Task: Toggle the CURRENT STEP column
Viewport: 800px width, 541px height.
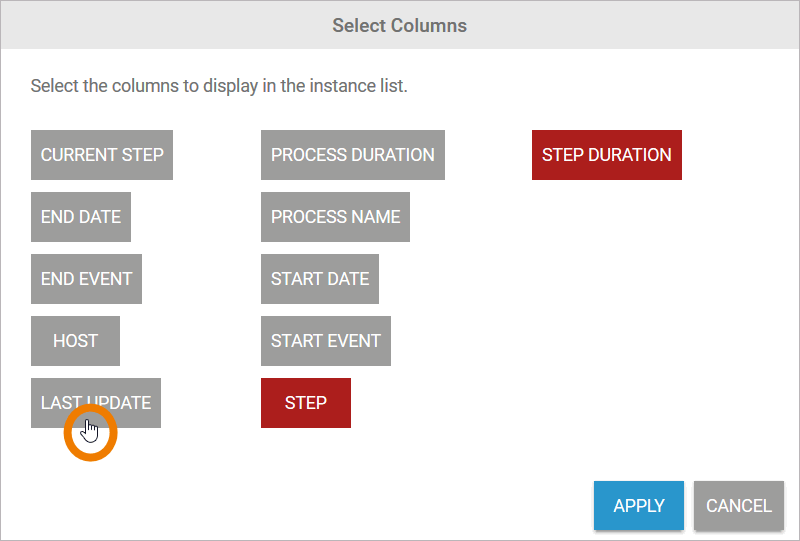Action: (102, 155)
